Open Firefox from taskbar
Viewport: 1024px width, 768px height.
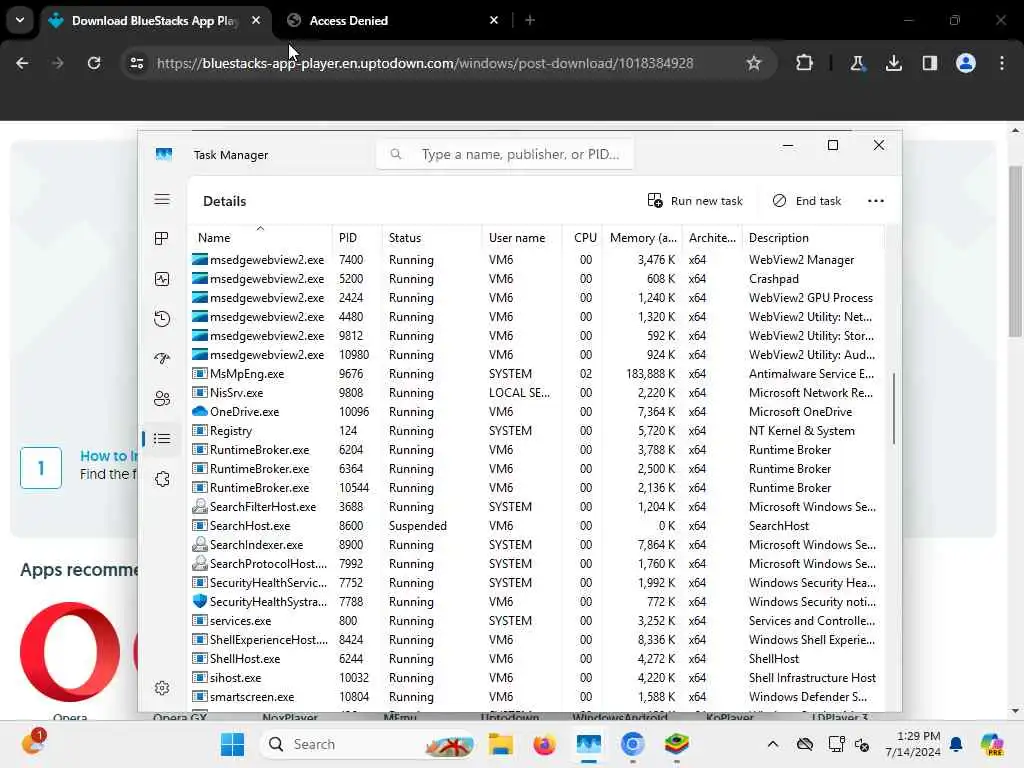pyautogui.click(x=544, y=744)
